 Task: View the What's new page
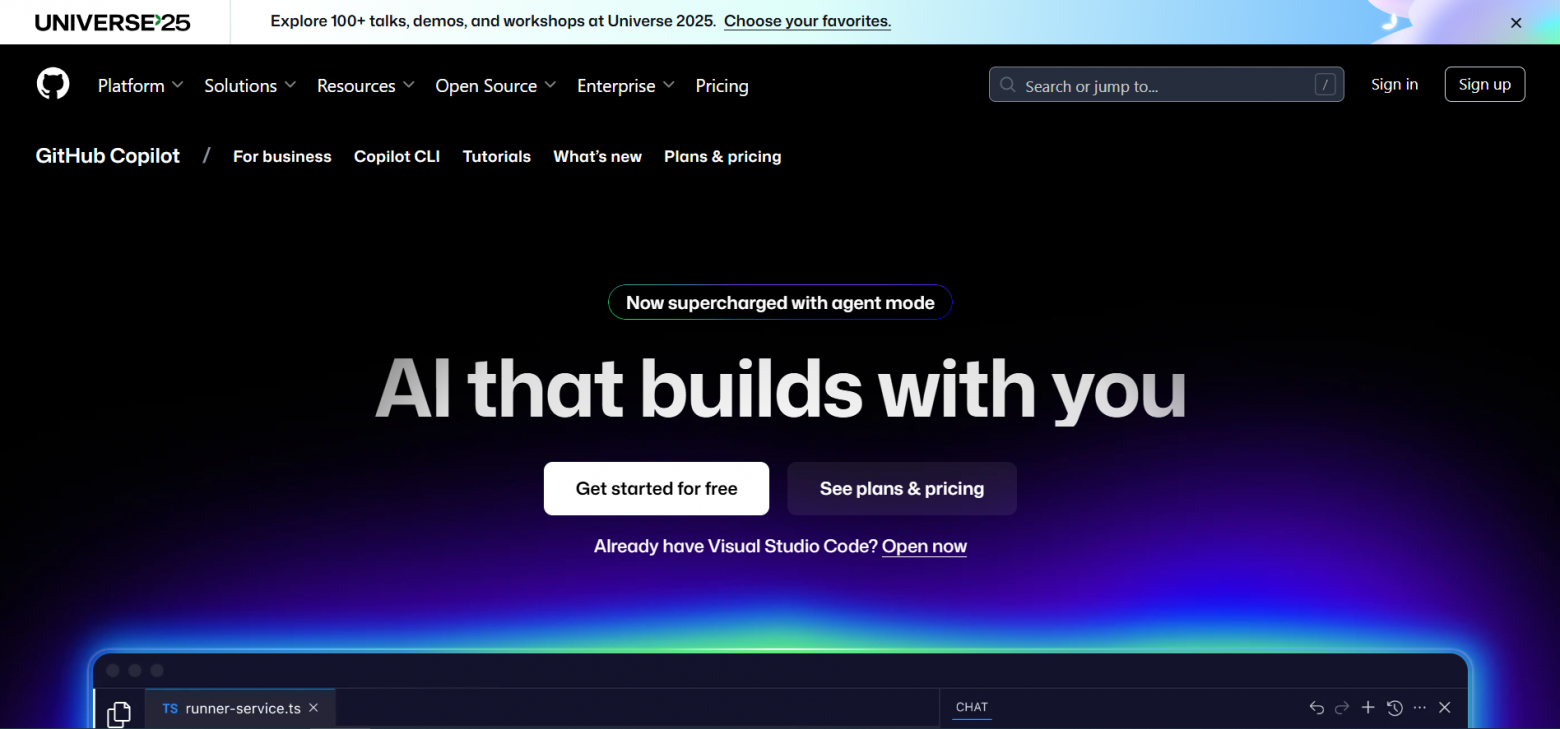pos(598,157)
